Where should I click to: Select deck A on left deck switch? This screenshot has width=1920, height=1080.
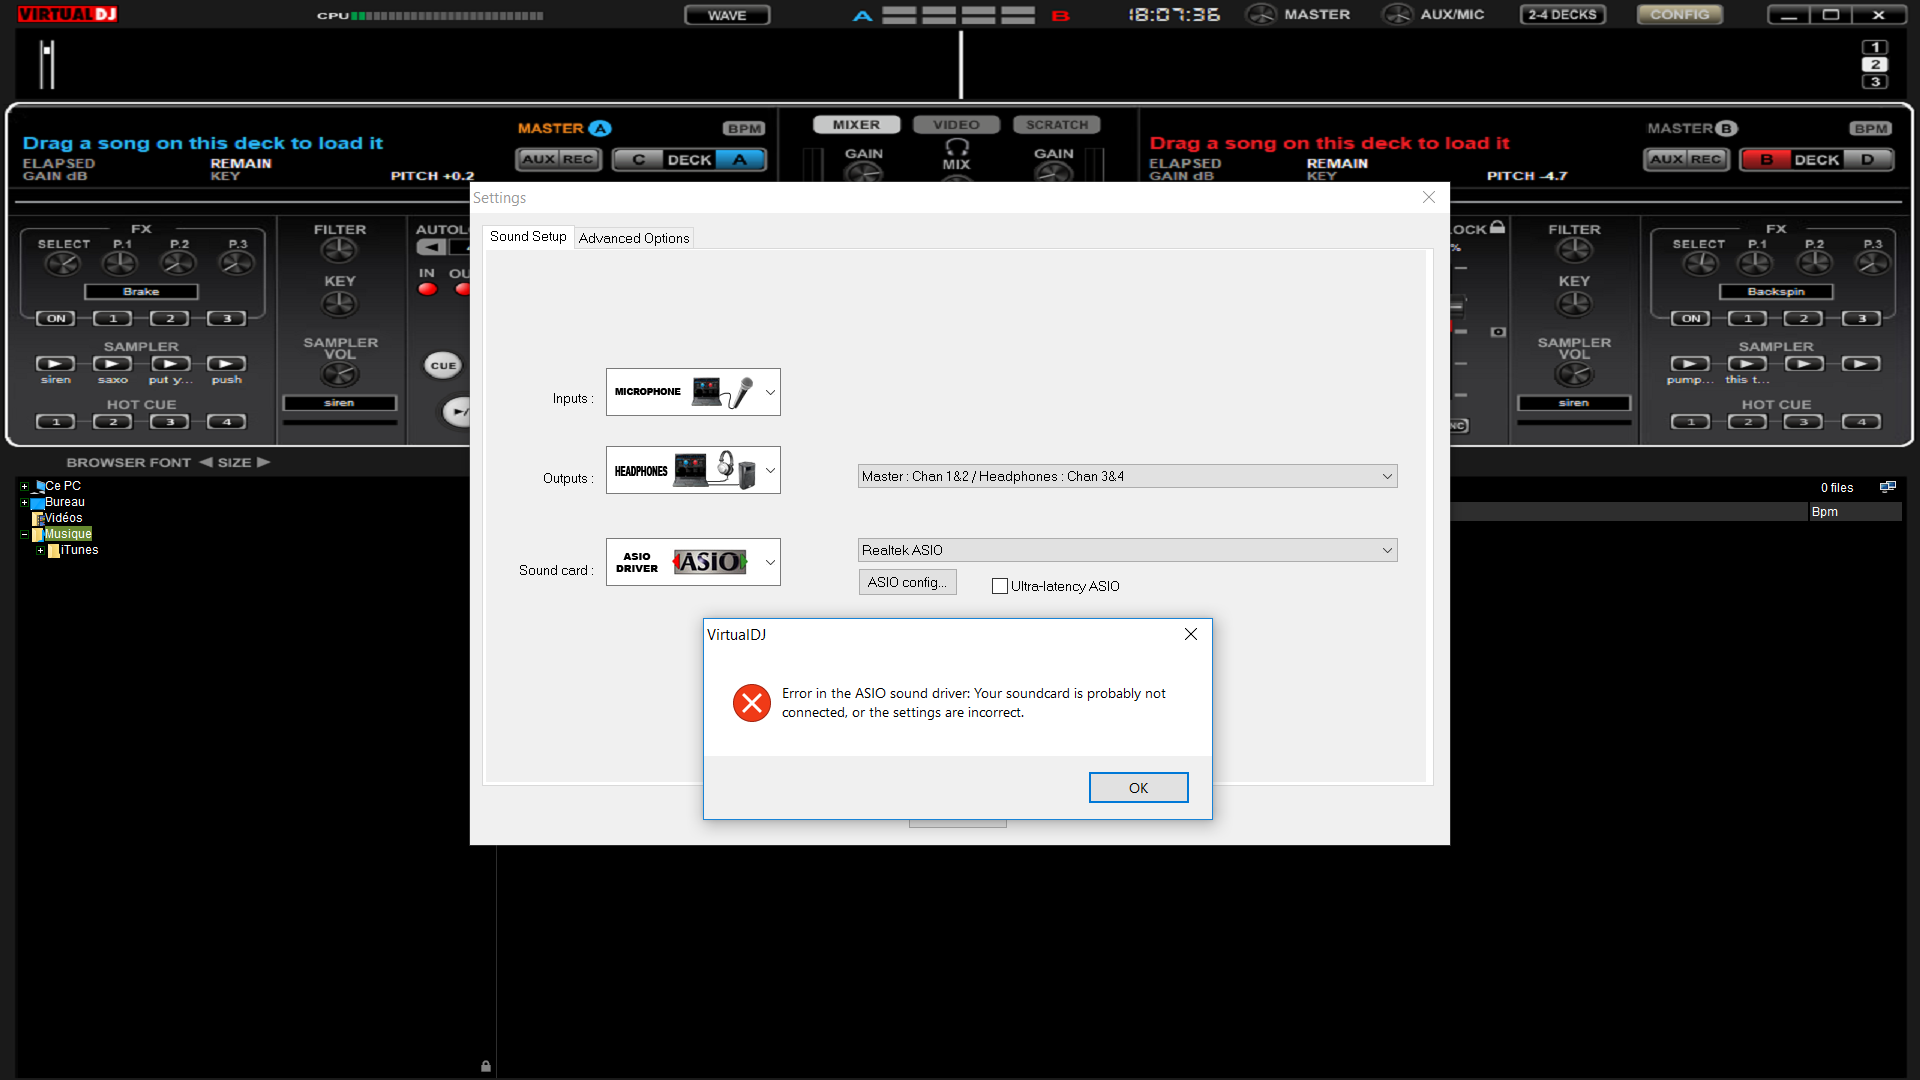(740, 160)
